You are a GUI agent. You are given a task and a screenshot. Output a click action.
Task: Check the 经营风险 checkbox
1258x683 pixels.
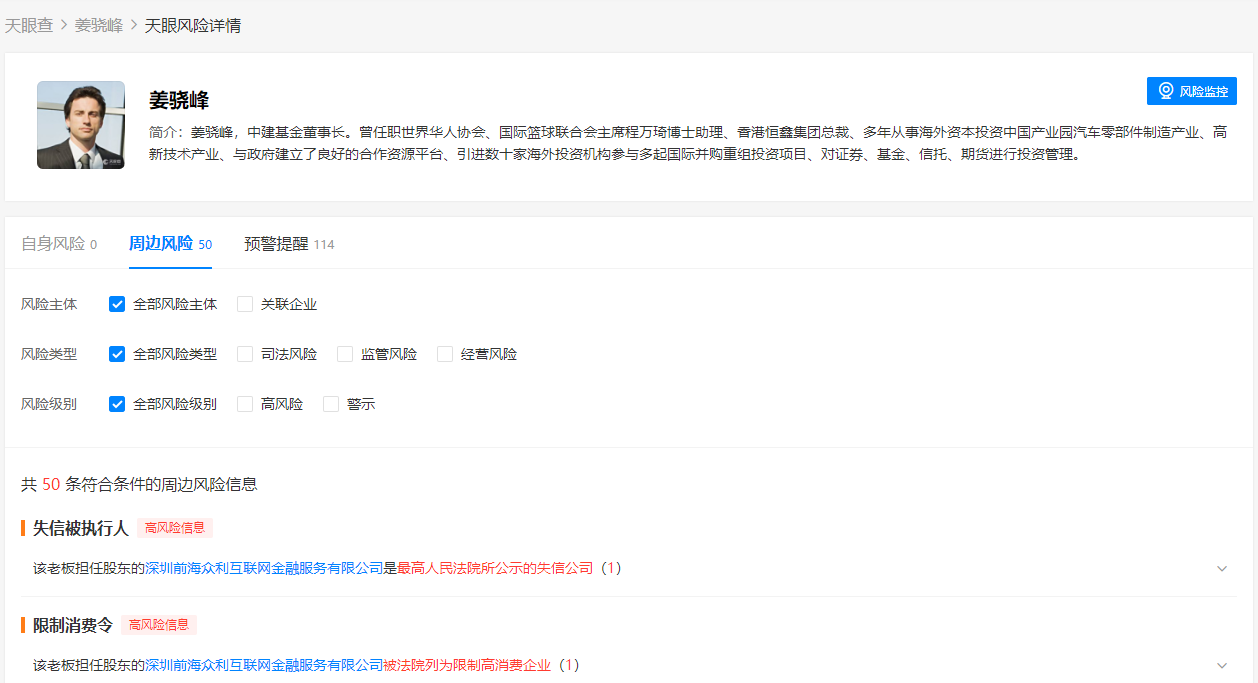coord(445,354)
